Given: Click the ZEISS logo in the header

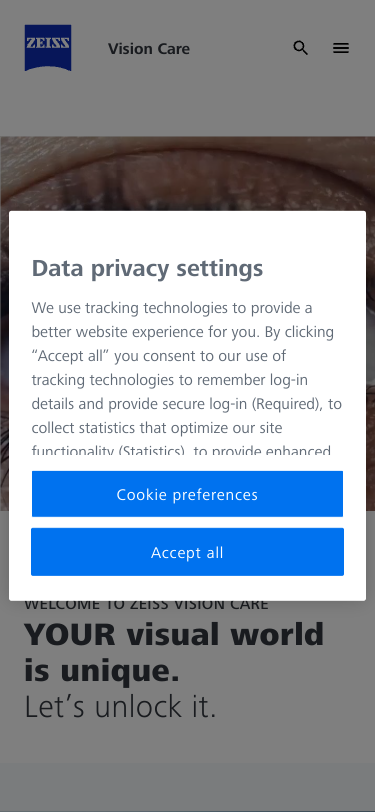Looking at the screenshot, I should [x=48, y=48].
